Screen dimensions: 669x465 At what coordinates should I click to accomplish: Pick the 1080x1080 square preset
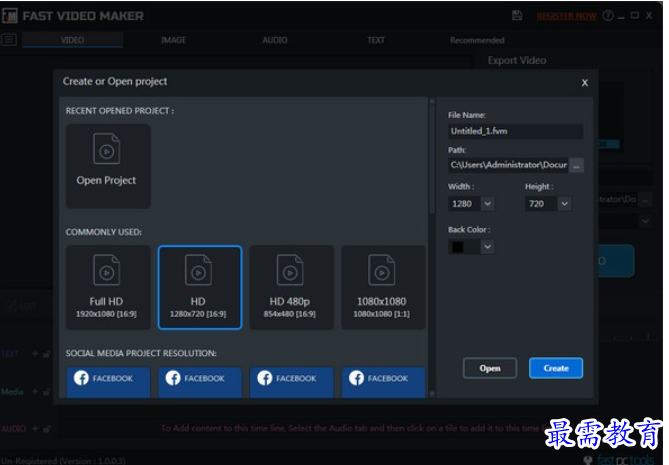(x=383, y=287)
